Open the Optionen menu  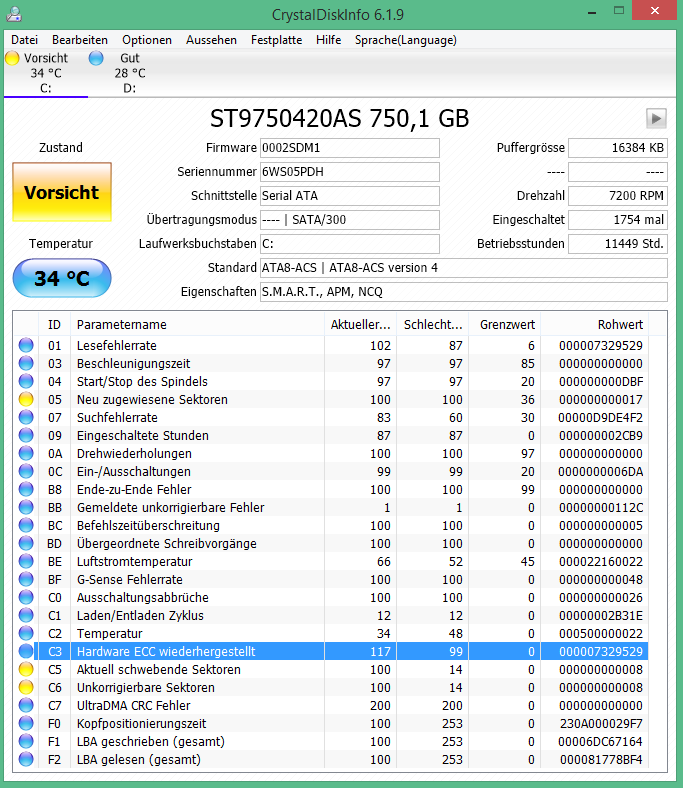click(x=147, y=40)
